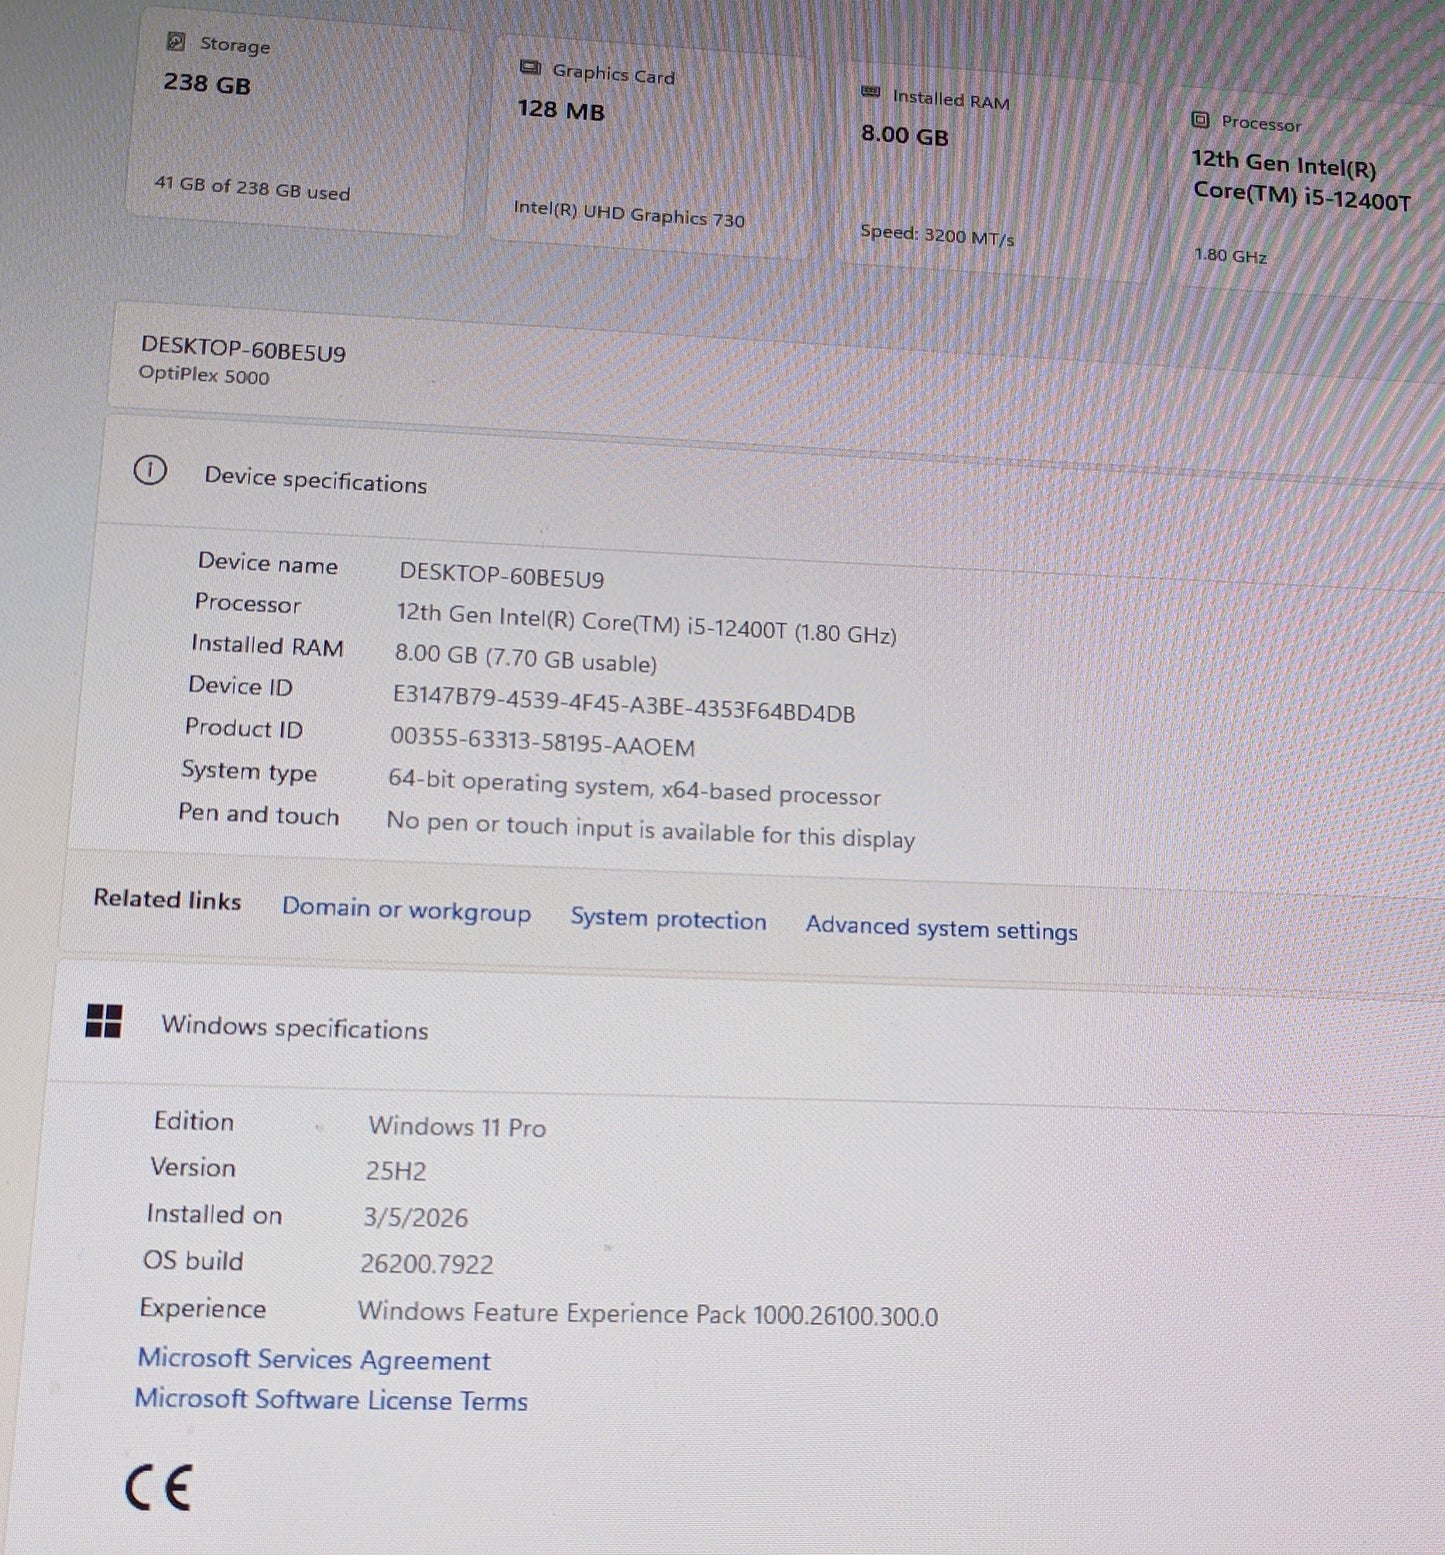The width and height of the screenshot is (1445, 1555).
Task: Select the Device ID value E3147B79
Action: (x=624, y=703)
